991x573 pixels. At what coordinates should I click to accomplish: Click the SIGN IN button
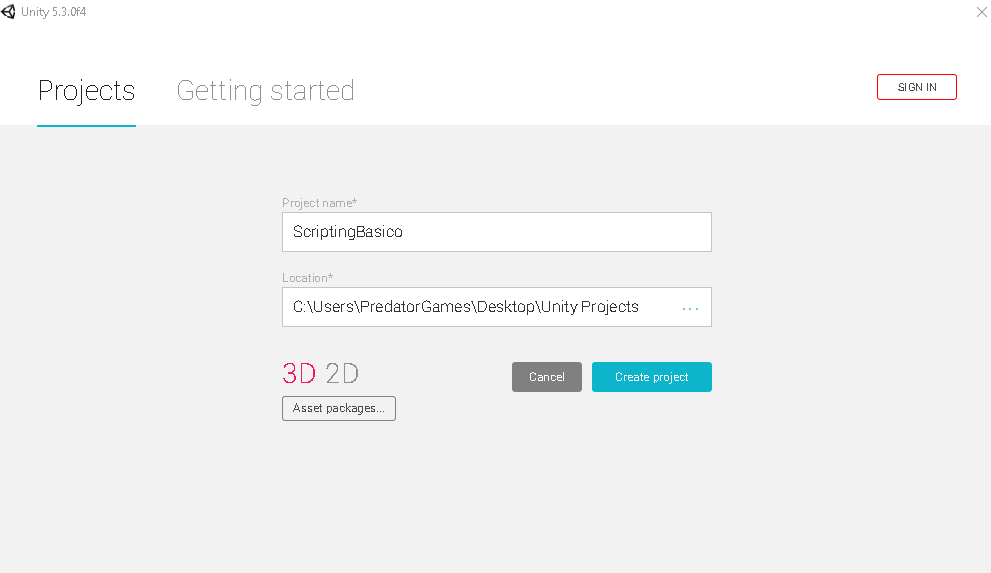916,87
